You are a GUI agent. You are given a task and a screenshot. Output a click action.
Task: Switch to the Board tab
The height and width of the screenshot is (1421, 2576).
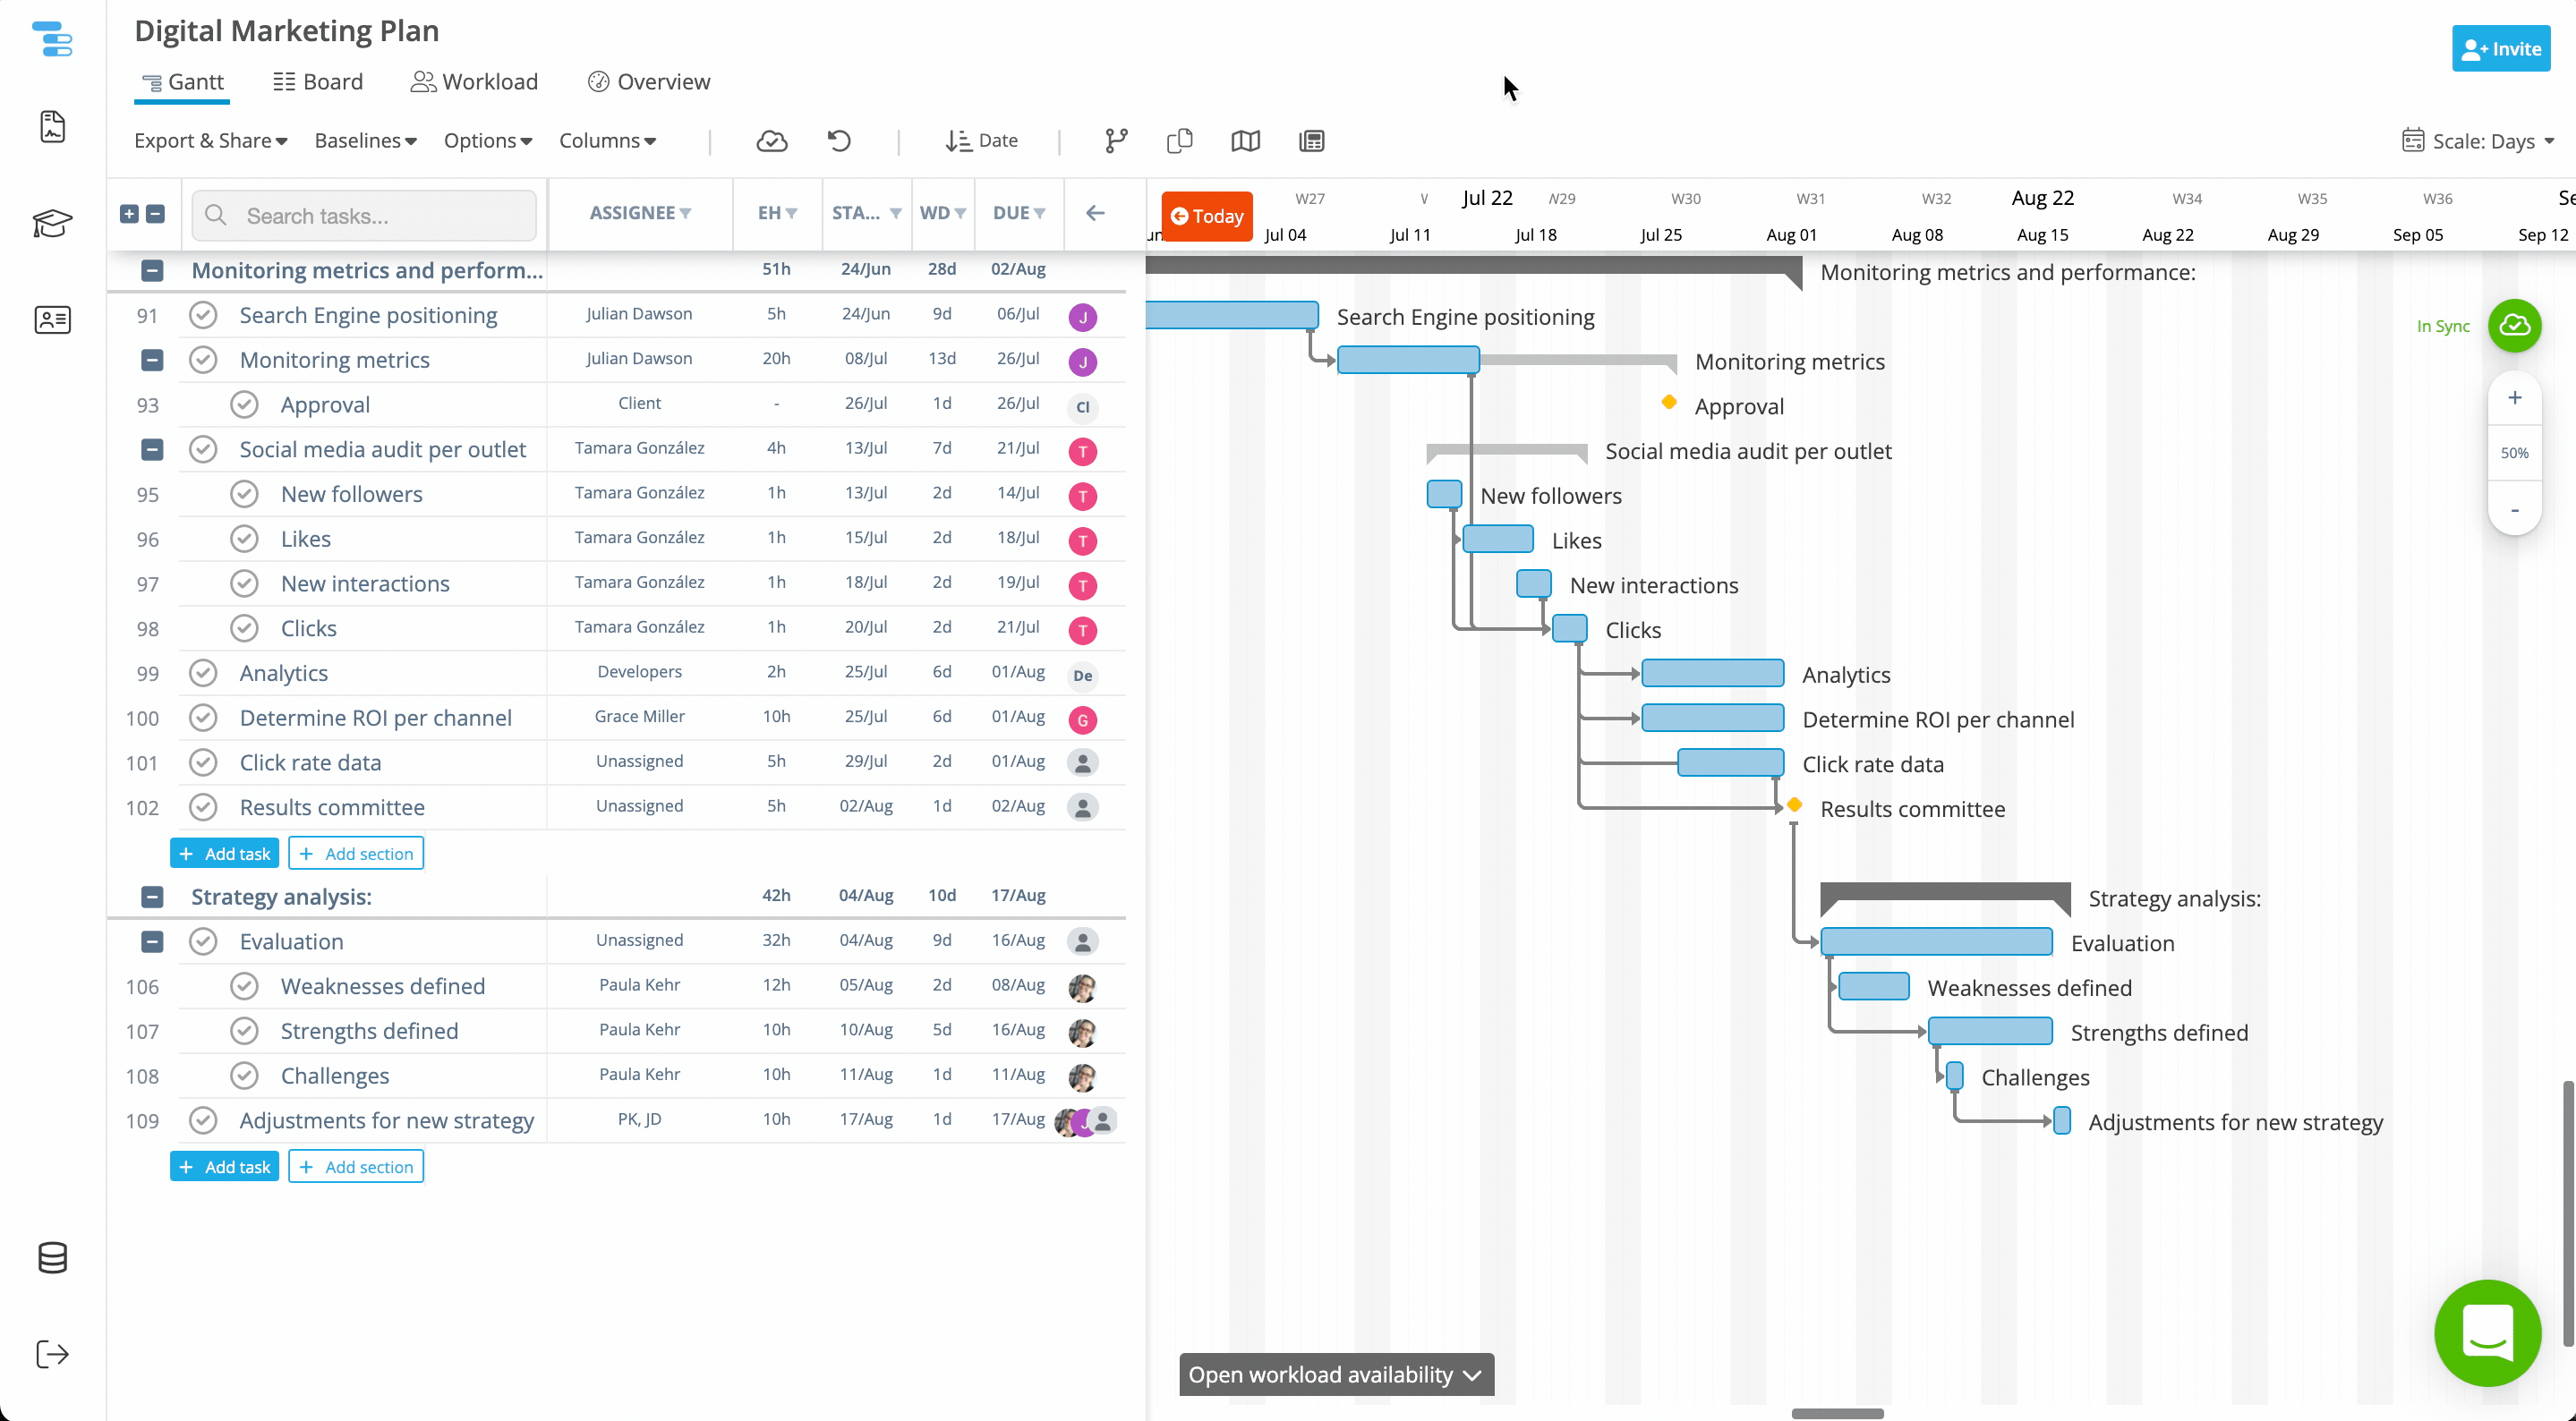point(318,82)
